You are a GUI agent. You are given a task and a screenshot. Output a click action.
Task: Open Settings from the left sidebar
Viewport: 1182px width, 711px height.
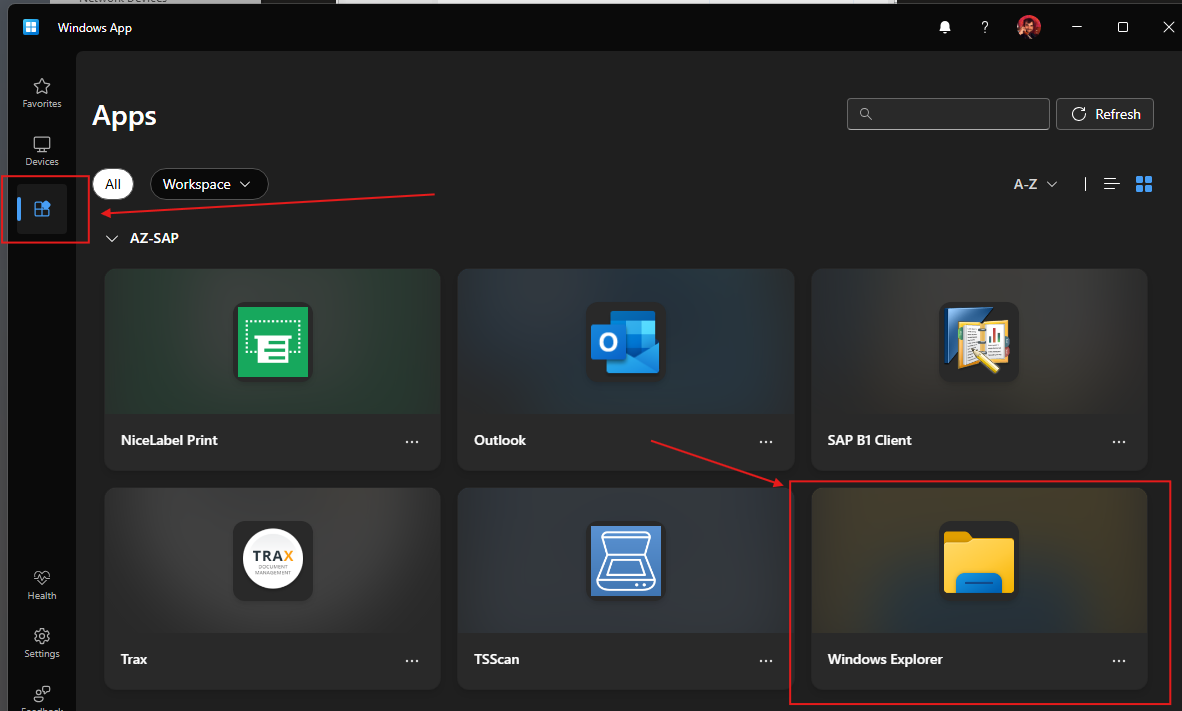point(42,642)
